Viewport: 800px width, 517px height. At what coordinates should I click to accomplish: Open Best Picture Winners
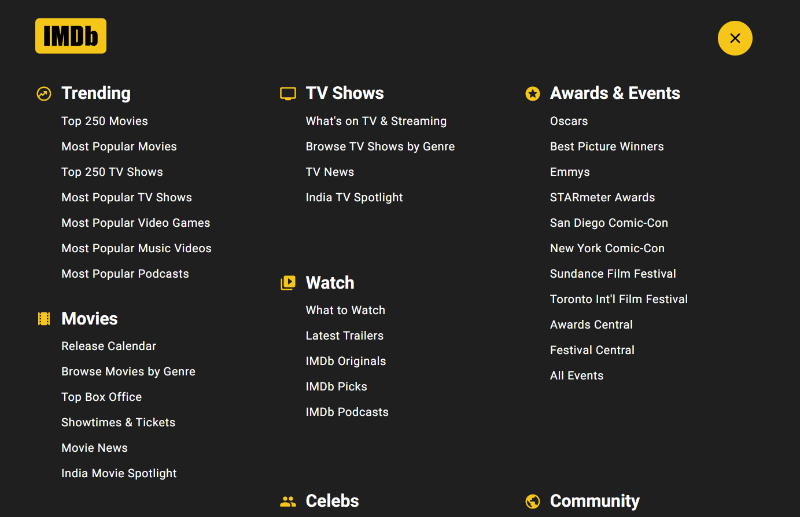(x=607, y=146)
